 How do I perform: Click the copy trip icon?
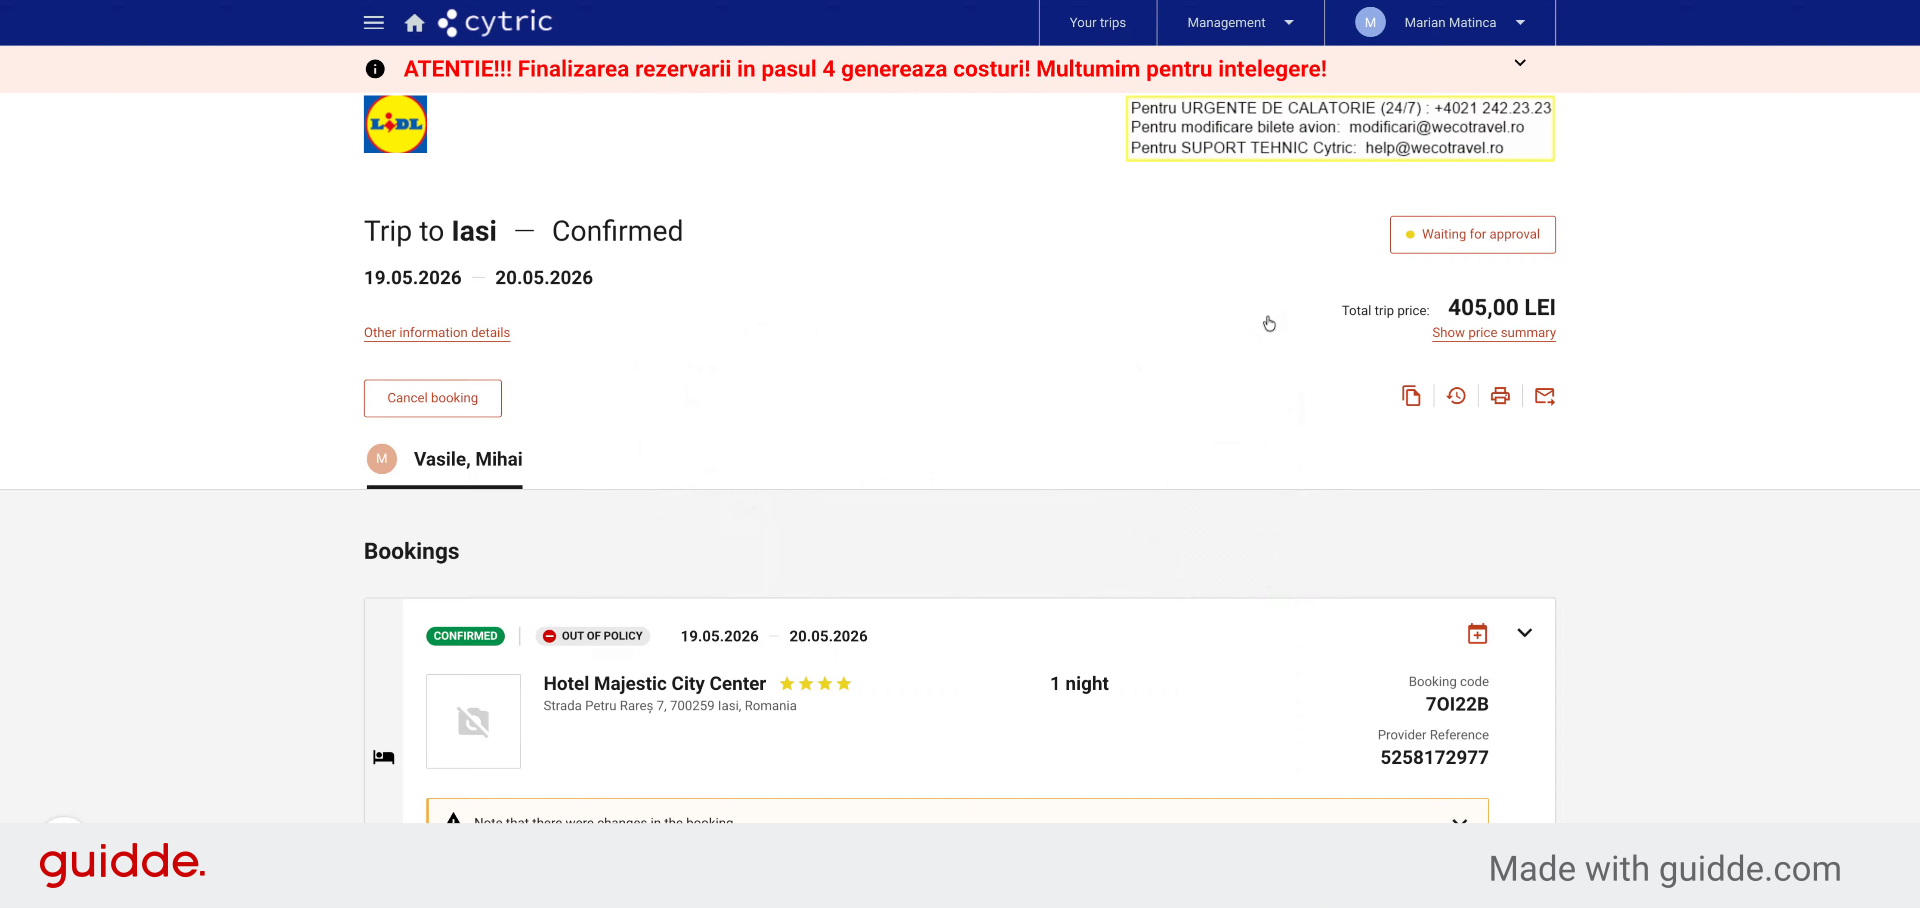tap(1411, 396)
